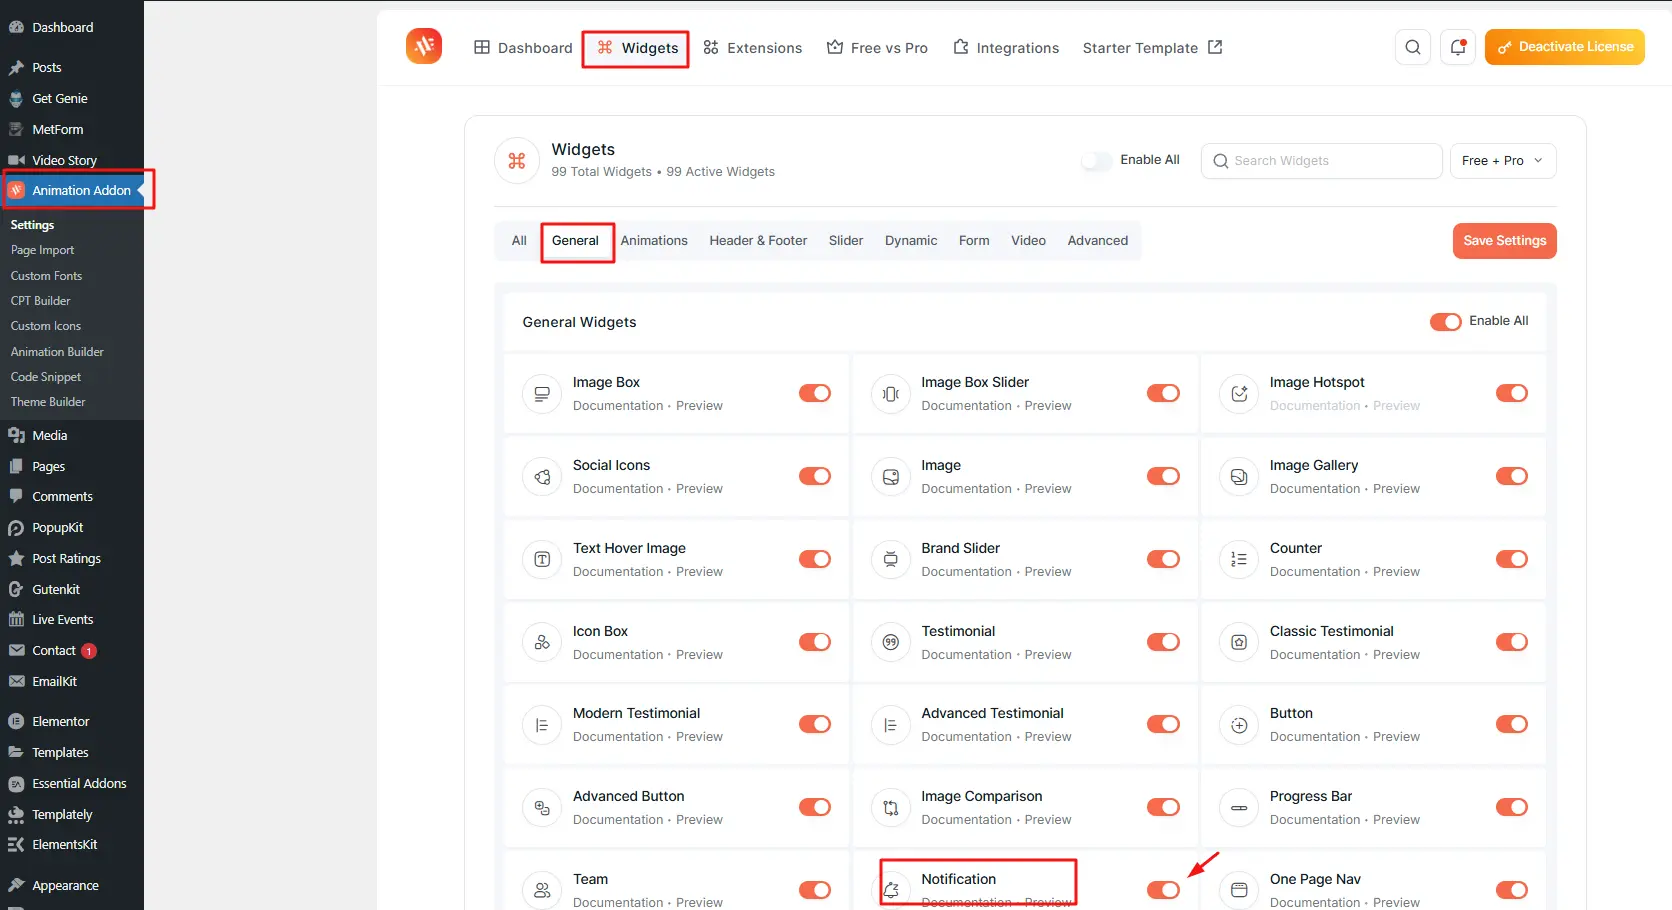This screenshot has height=910, width=1672.
Task: Open the Brand Slider Documentation link
Action: (966, 572)
